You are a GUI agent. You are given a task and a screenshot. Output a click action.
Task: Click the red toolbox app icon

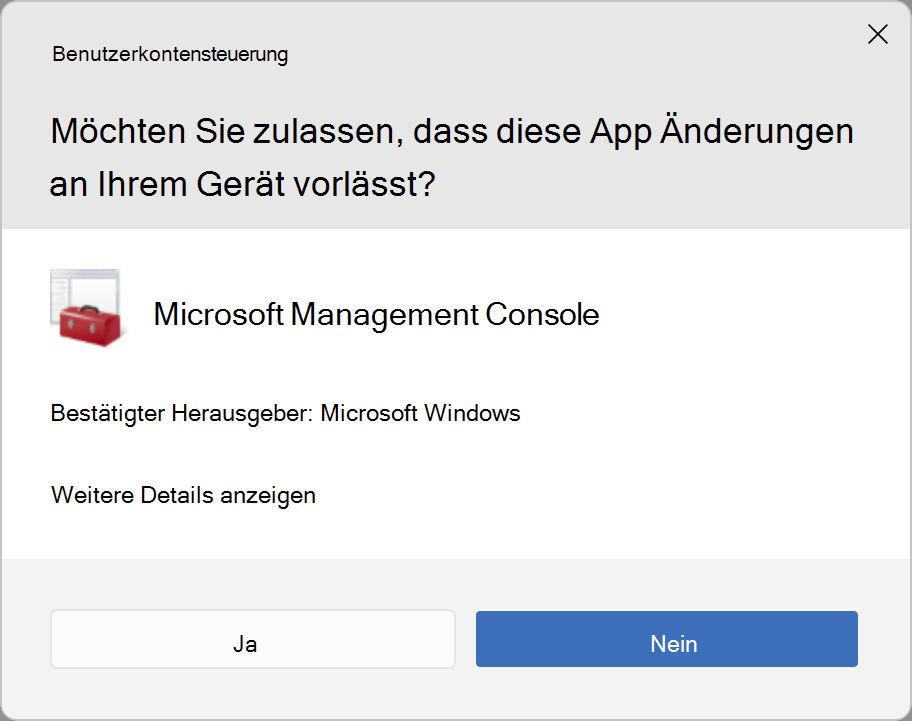(86, 322)
